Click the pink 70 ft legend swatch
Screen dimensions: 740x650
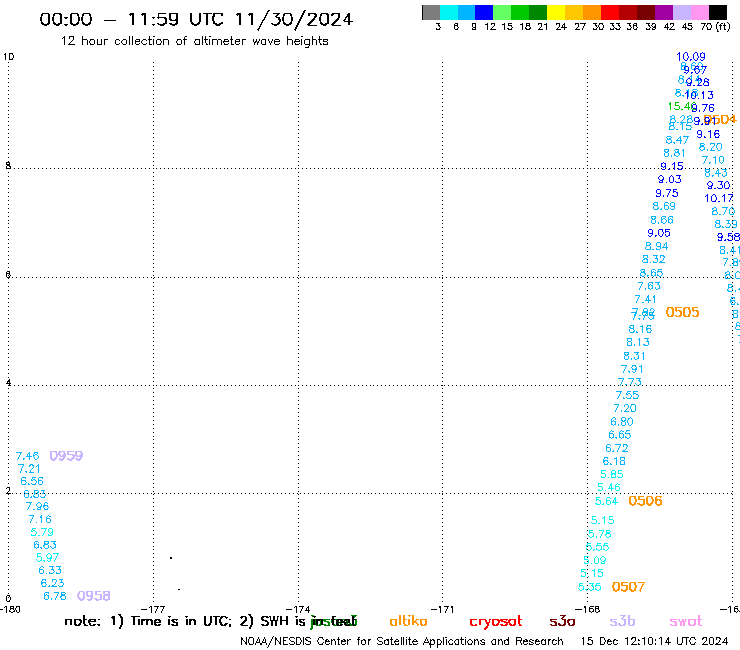700,12
